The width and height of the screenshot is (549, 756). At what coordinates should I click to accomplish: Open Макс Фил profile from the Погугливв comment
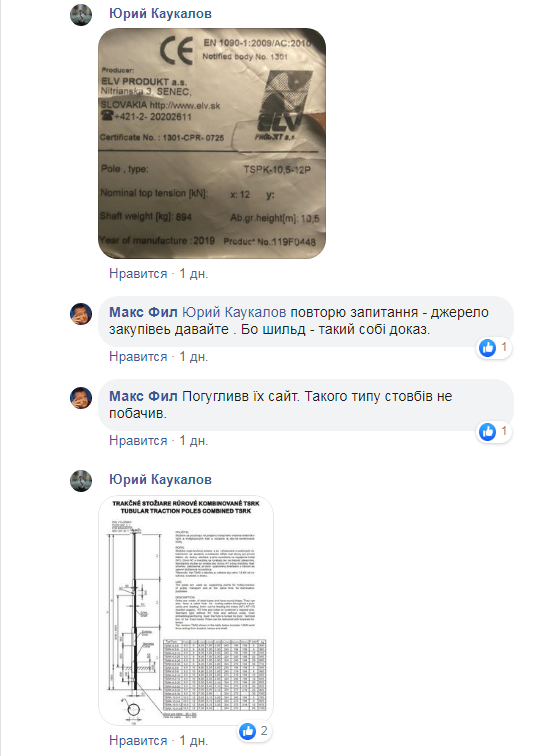(143, 396)
